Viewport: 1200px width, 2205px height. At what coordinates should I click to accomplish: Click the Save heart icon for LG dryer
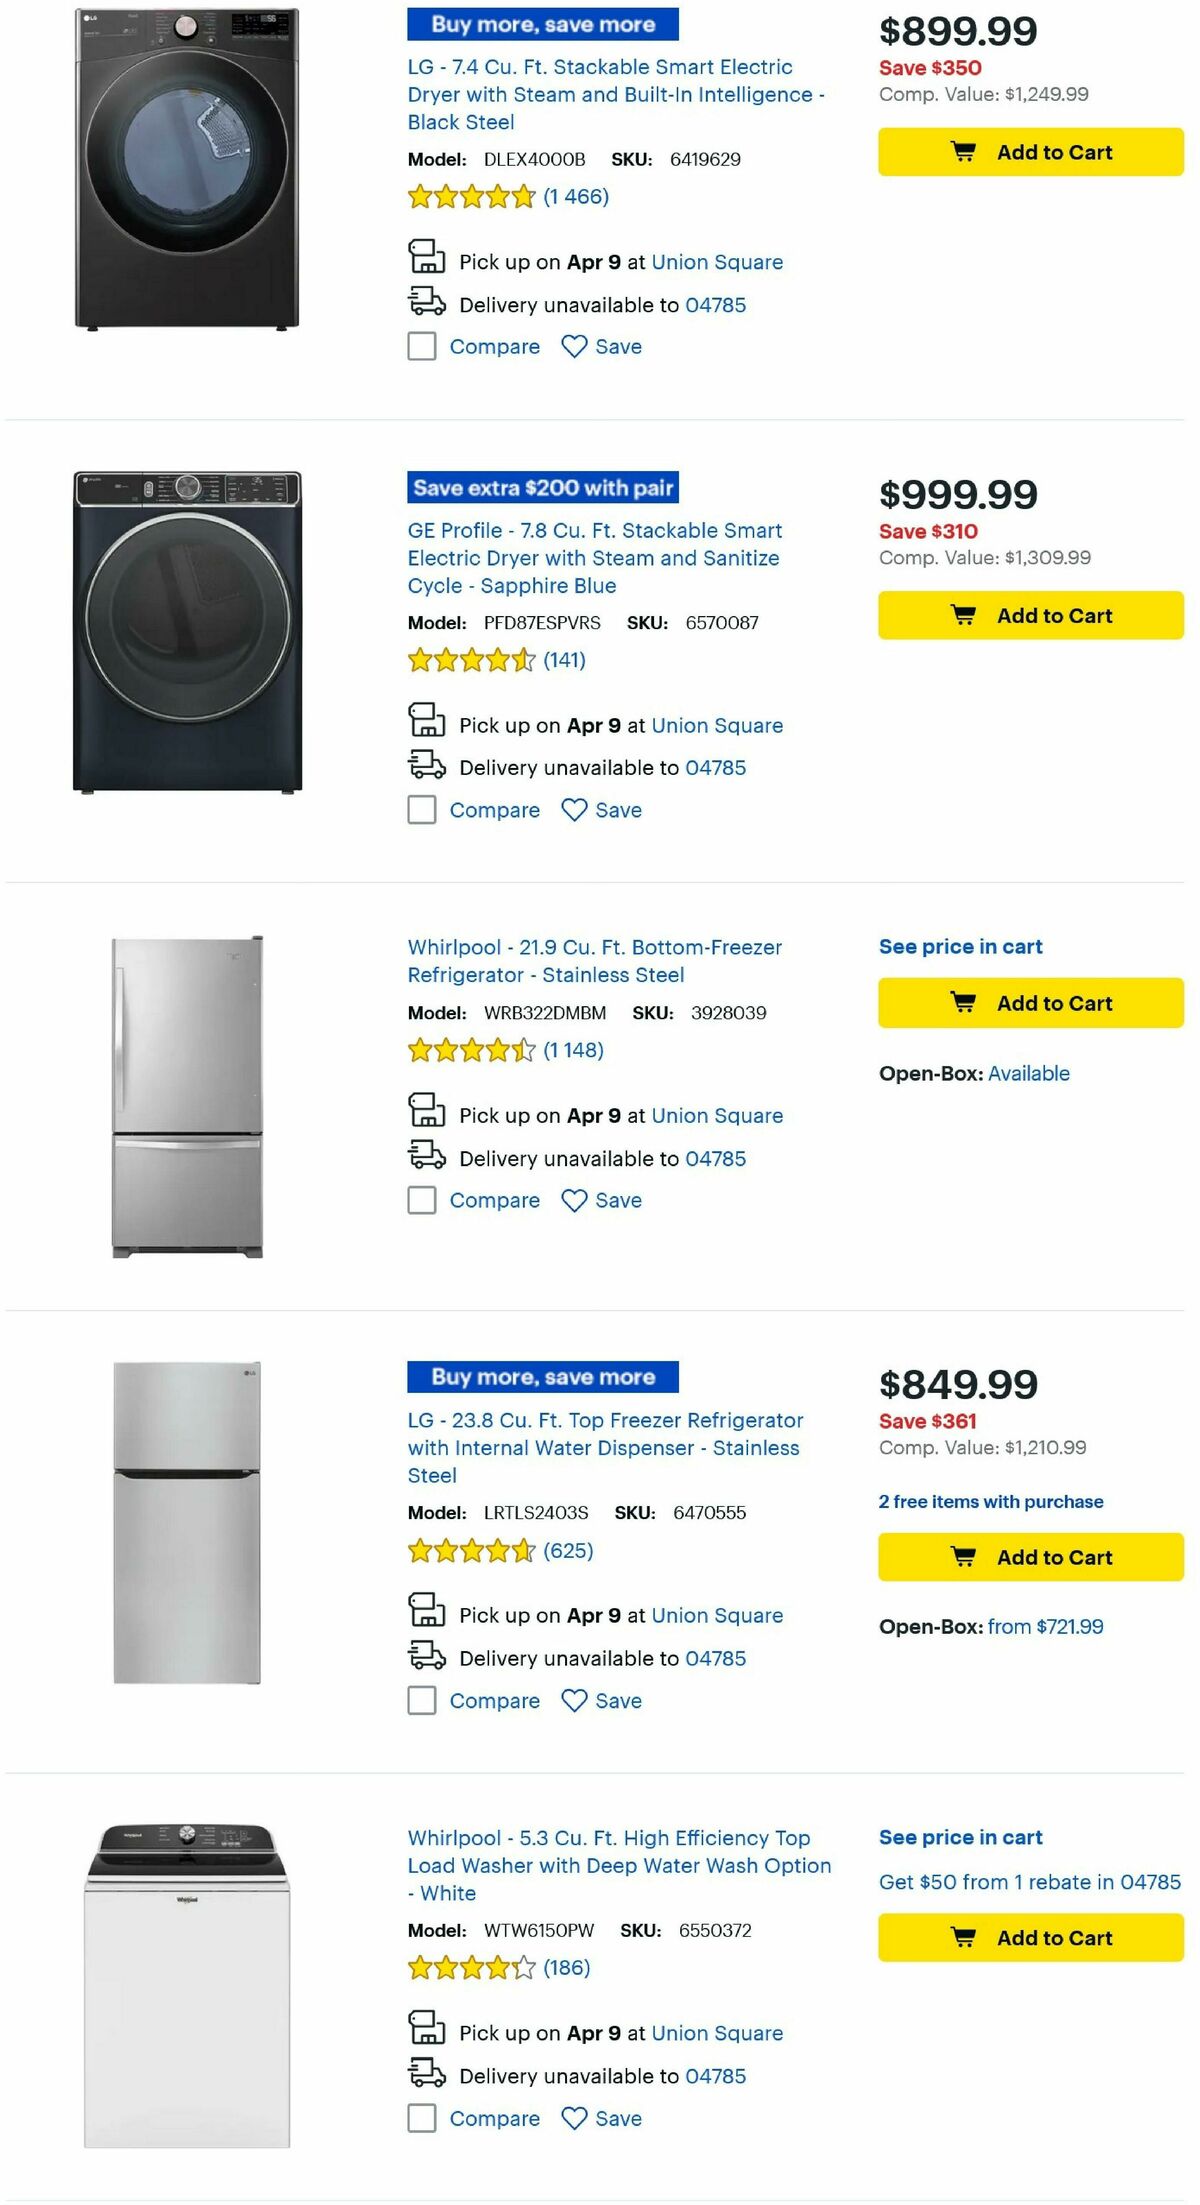(x=573, y=346)
